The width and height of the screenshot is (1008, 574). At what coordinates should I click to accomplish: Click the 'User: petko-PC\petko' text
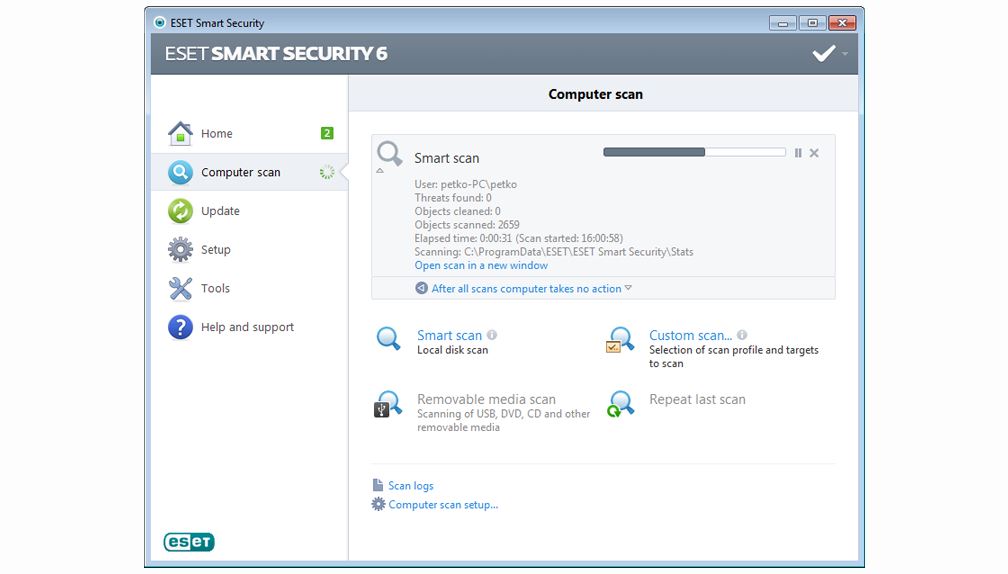(465, 184)
